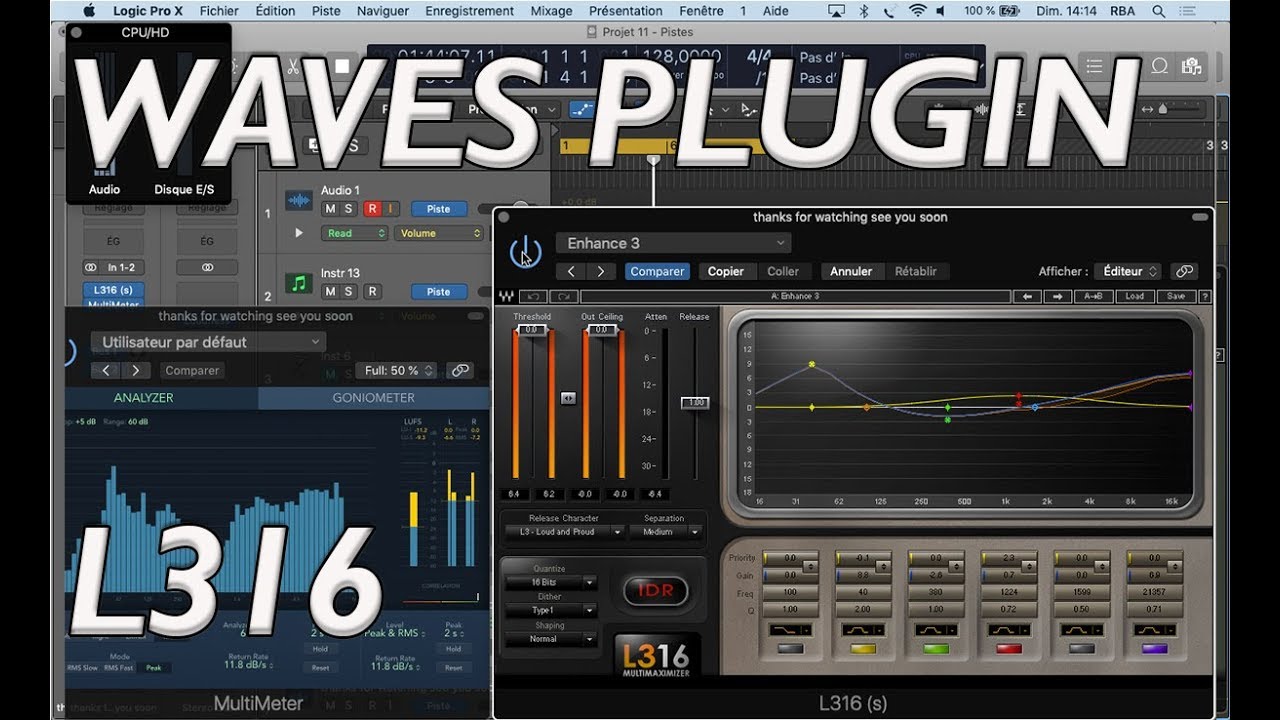
Task: Open the Dither Type1 dropdown
Action: click(550, 610)
